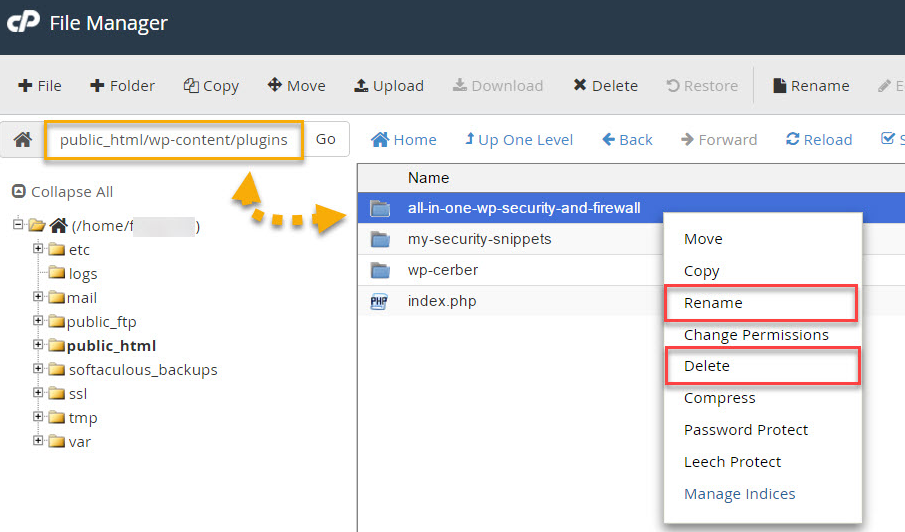The image size is (905, 532).
Task: Open public_html in the folder tree
Action: click(111, 346)
